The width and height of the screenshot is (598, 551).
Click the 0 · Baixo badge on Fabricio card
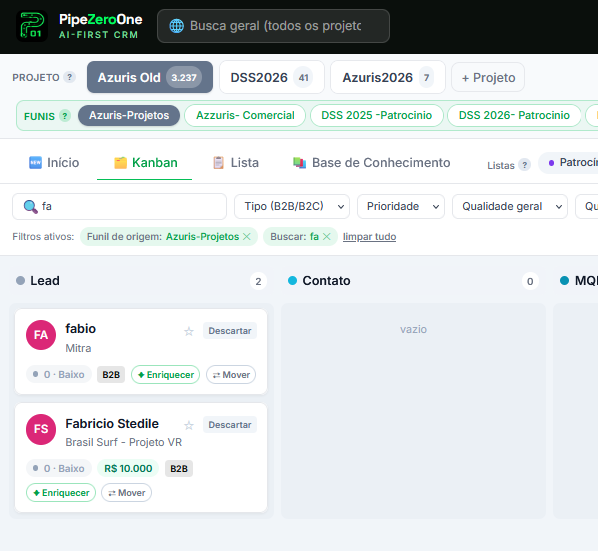[59, 468]
